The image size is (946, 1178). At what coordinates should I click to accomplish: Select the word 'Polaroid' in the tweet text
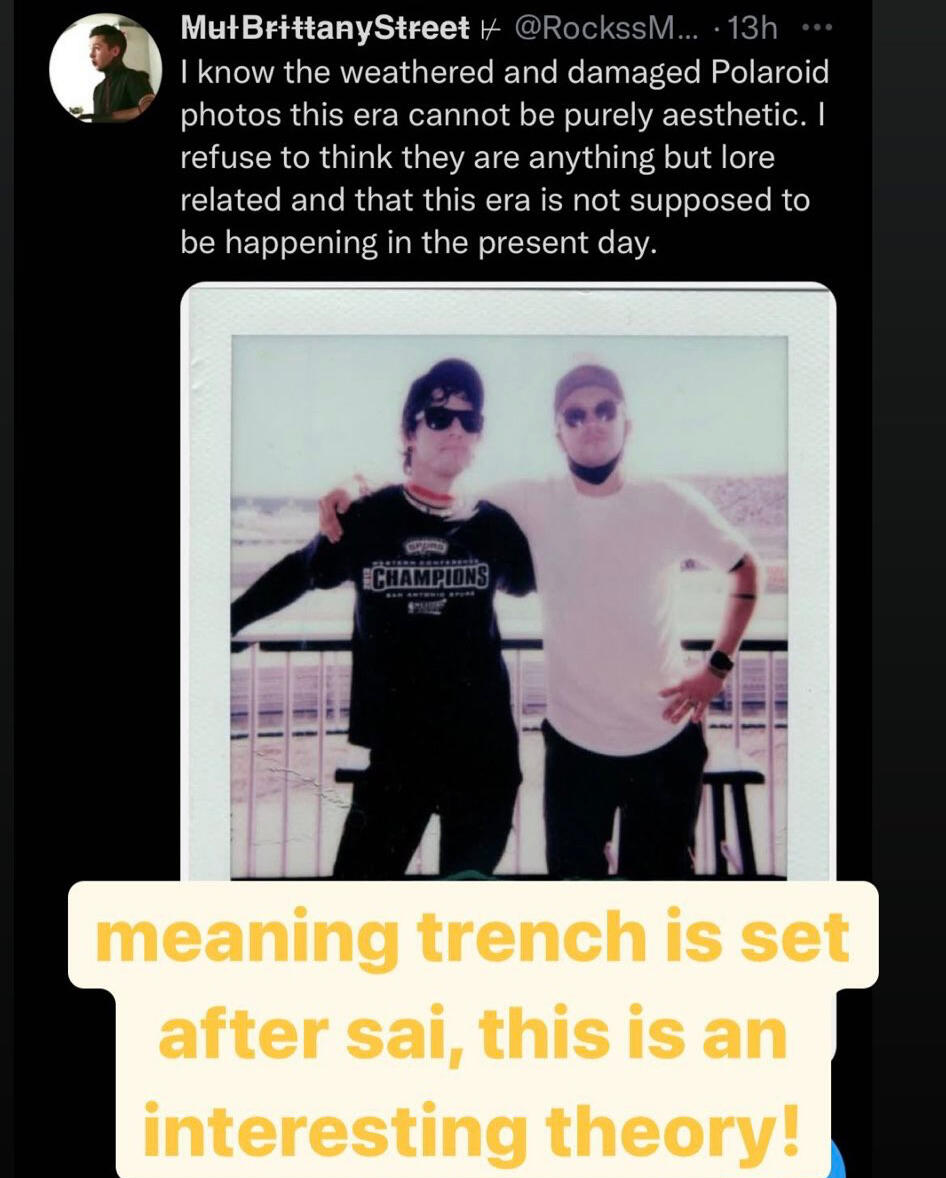(769, 72)
